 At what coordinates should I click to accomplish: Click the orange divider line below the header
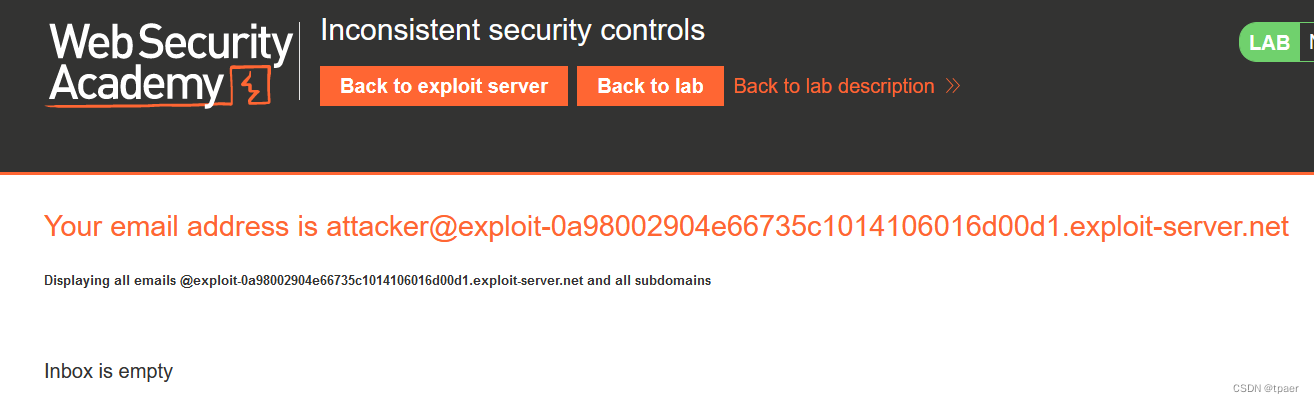[x=657, y=173]
